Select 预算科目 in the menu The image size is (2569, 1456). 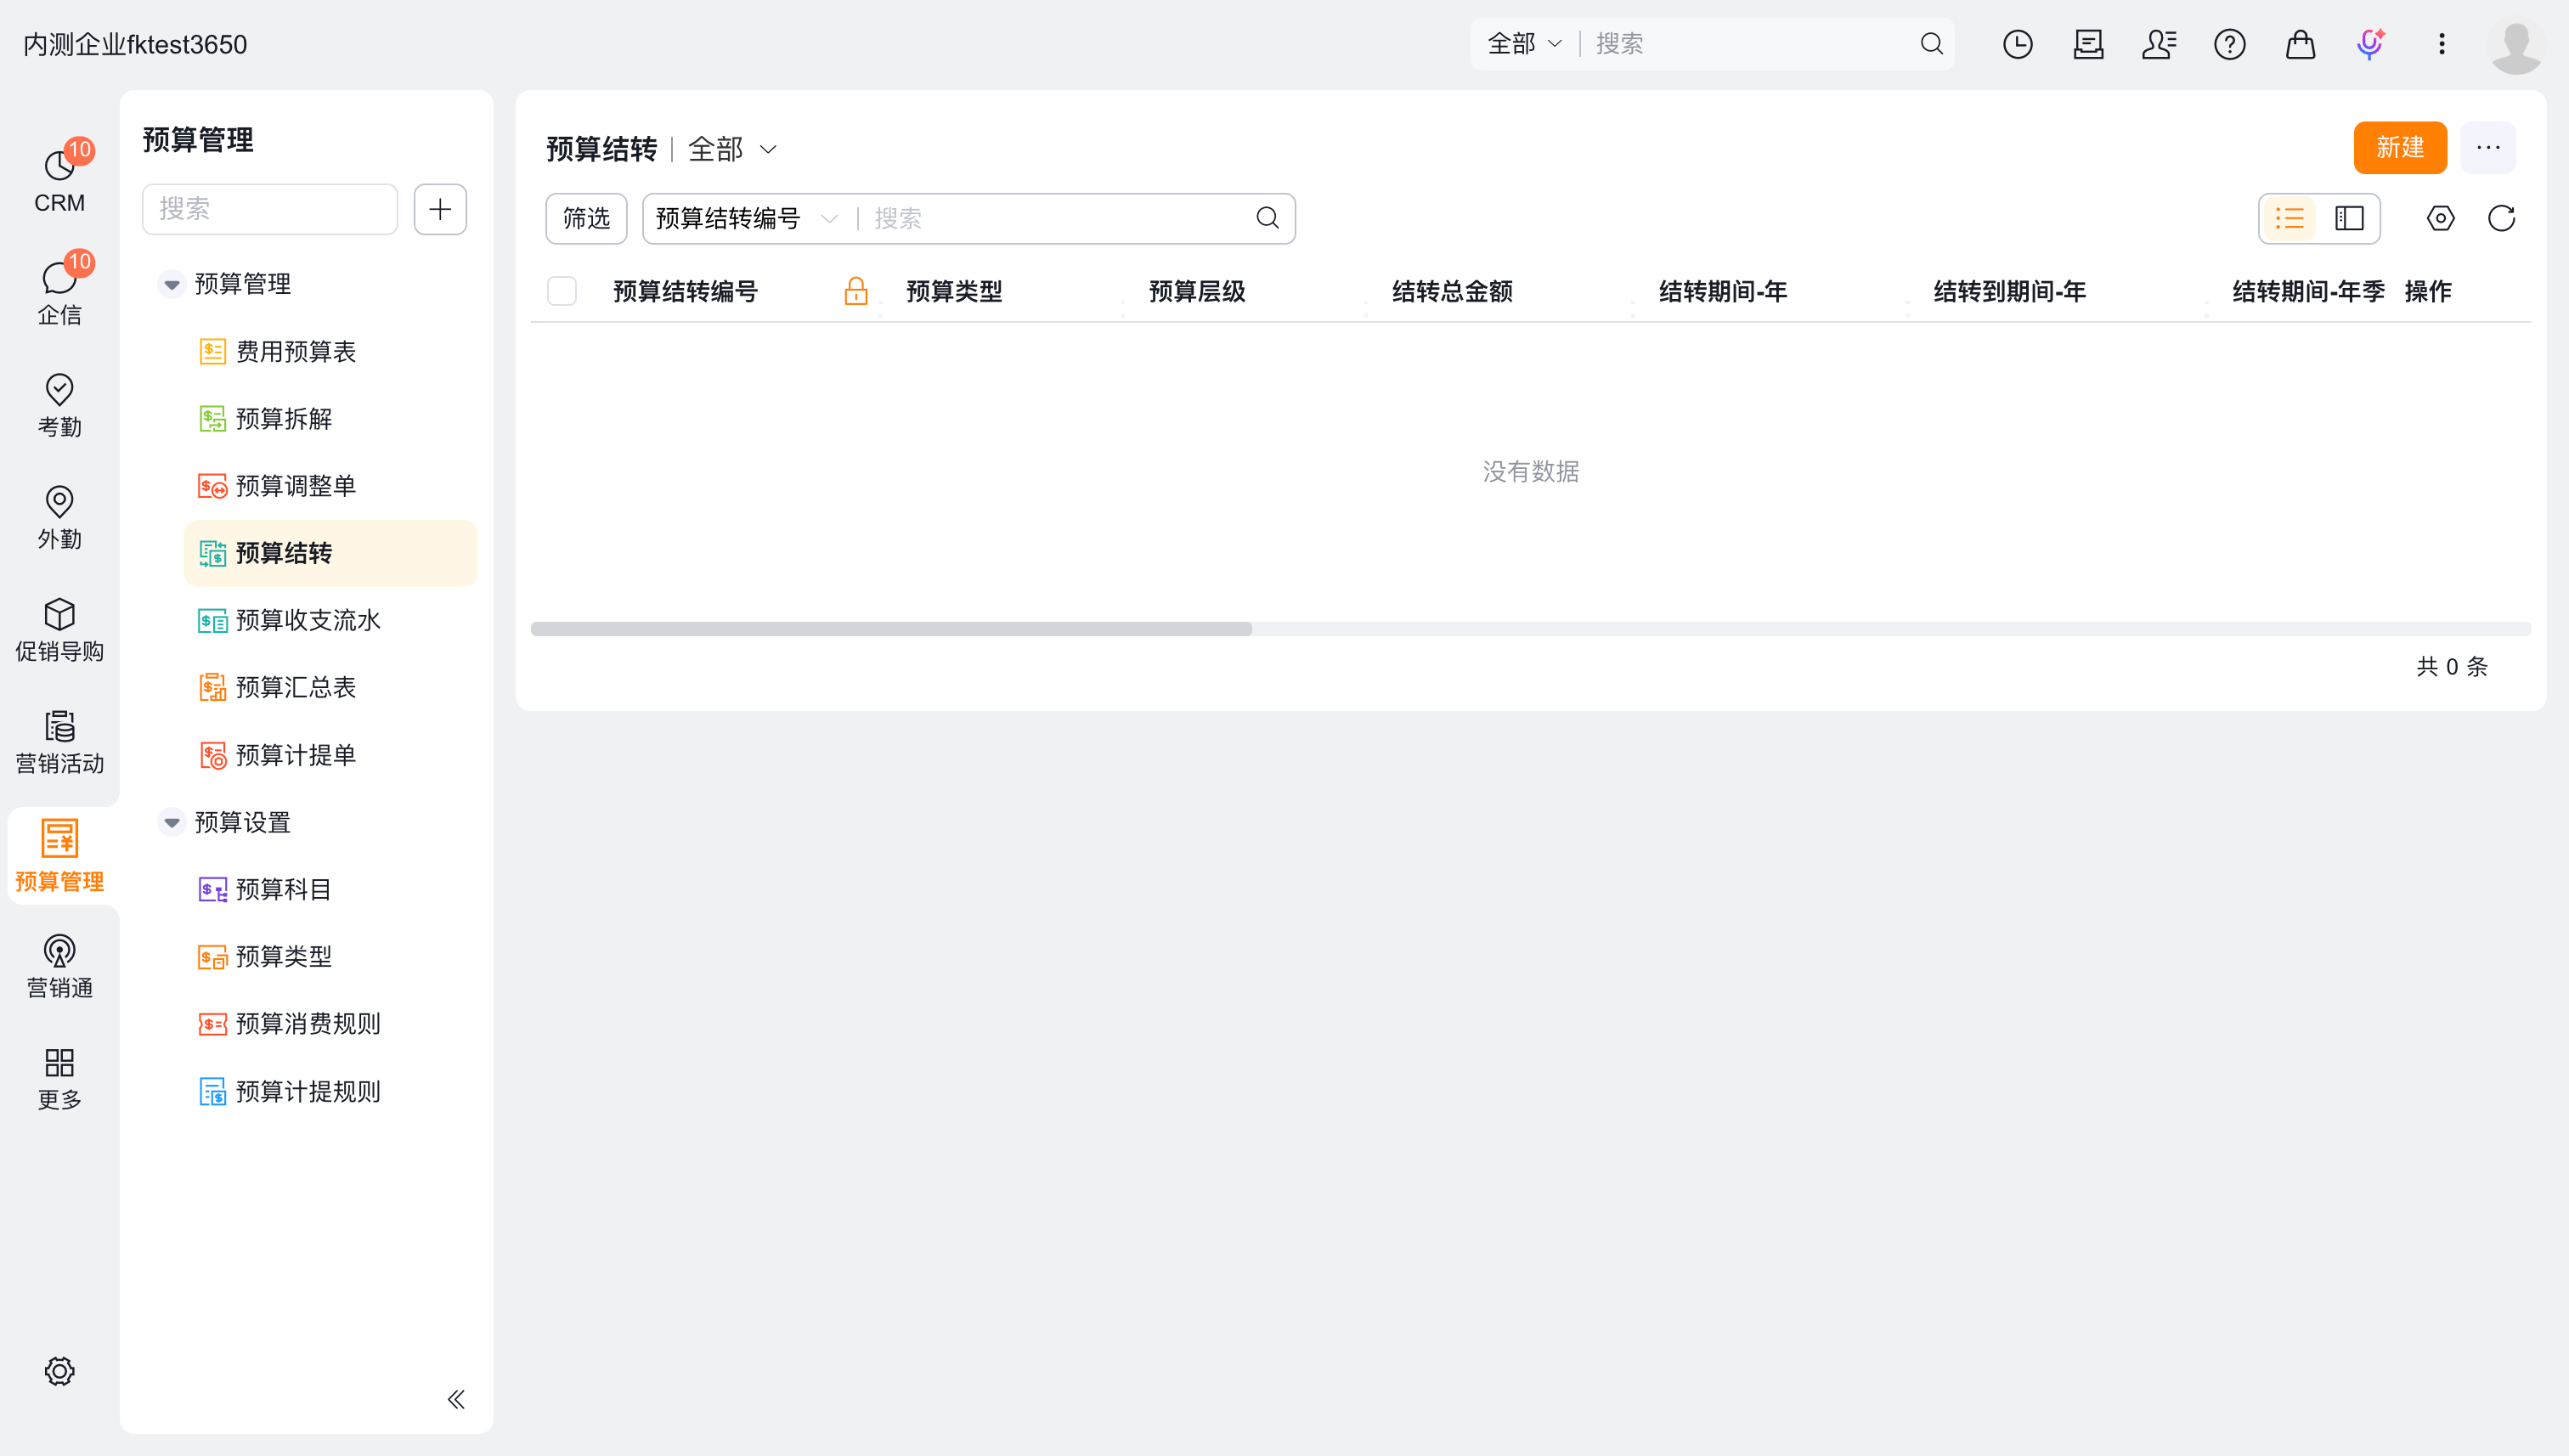pos(331,889)
